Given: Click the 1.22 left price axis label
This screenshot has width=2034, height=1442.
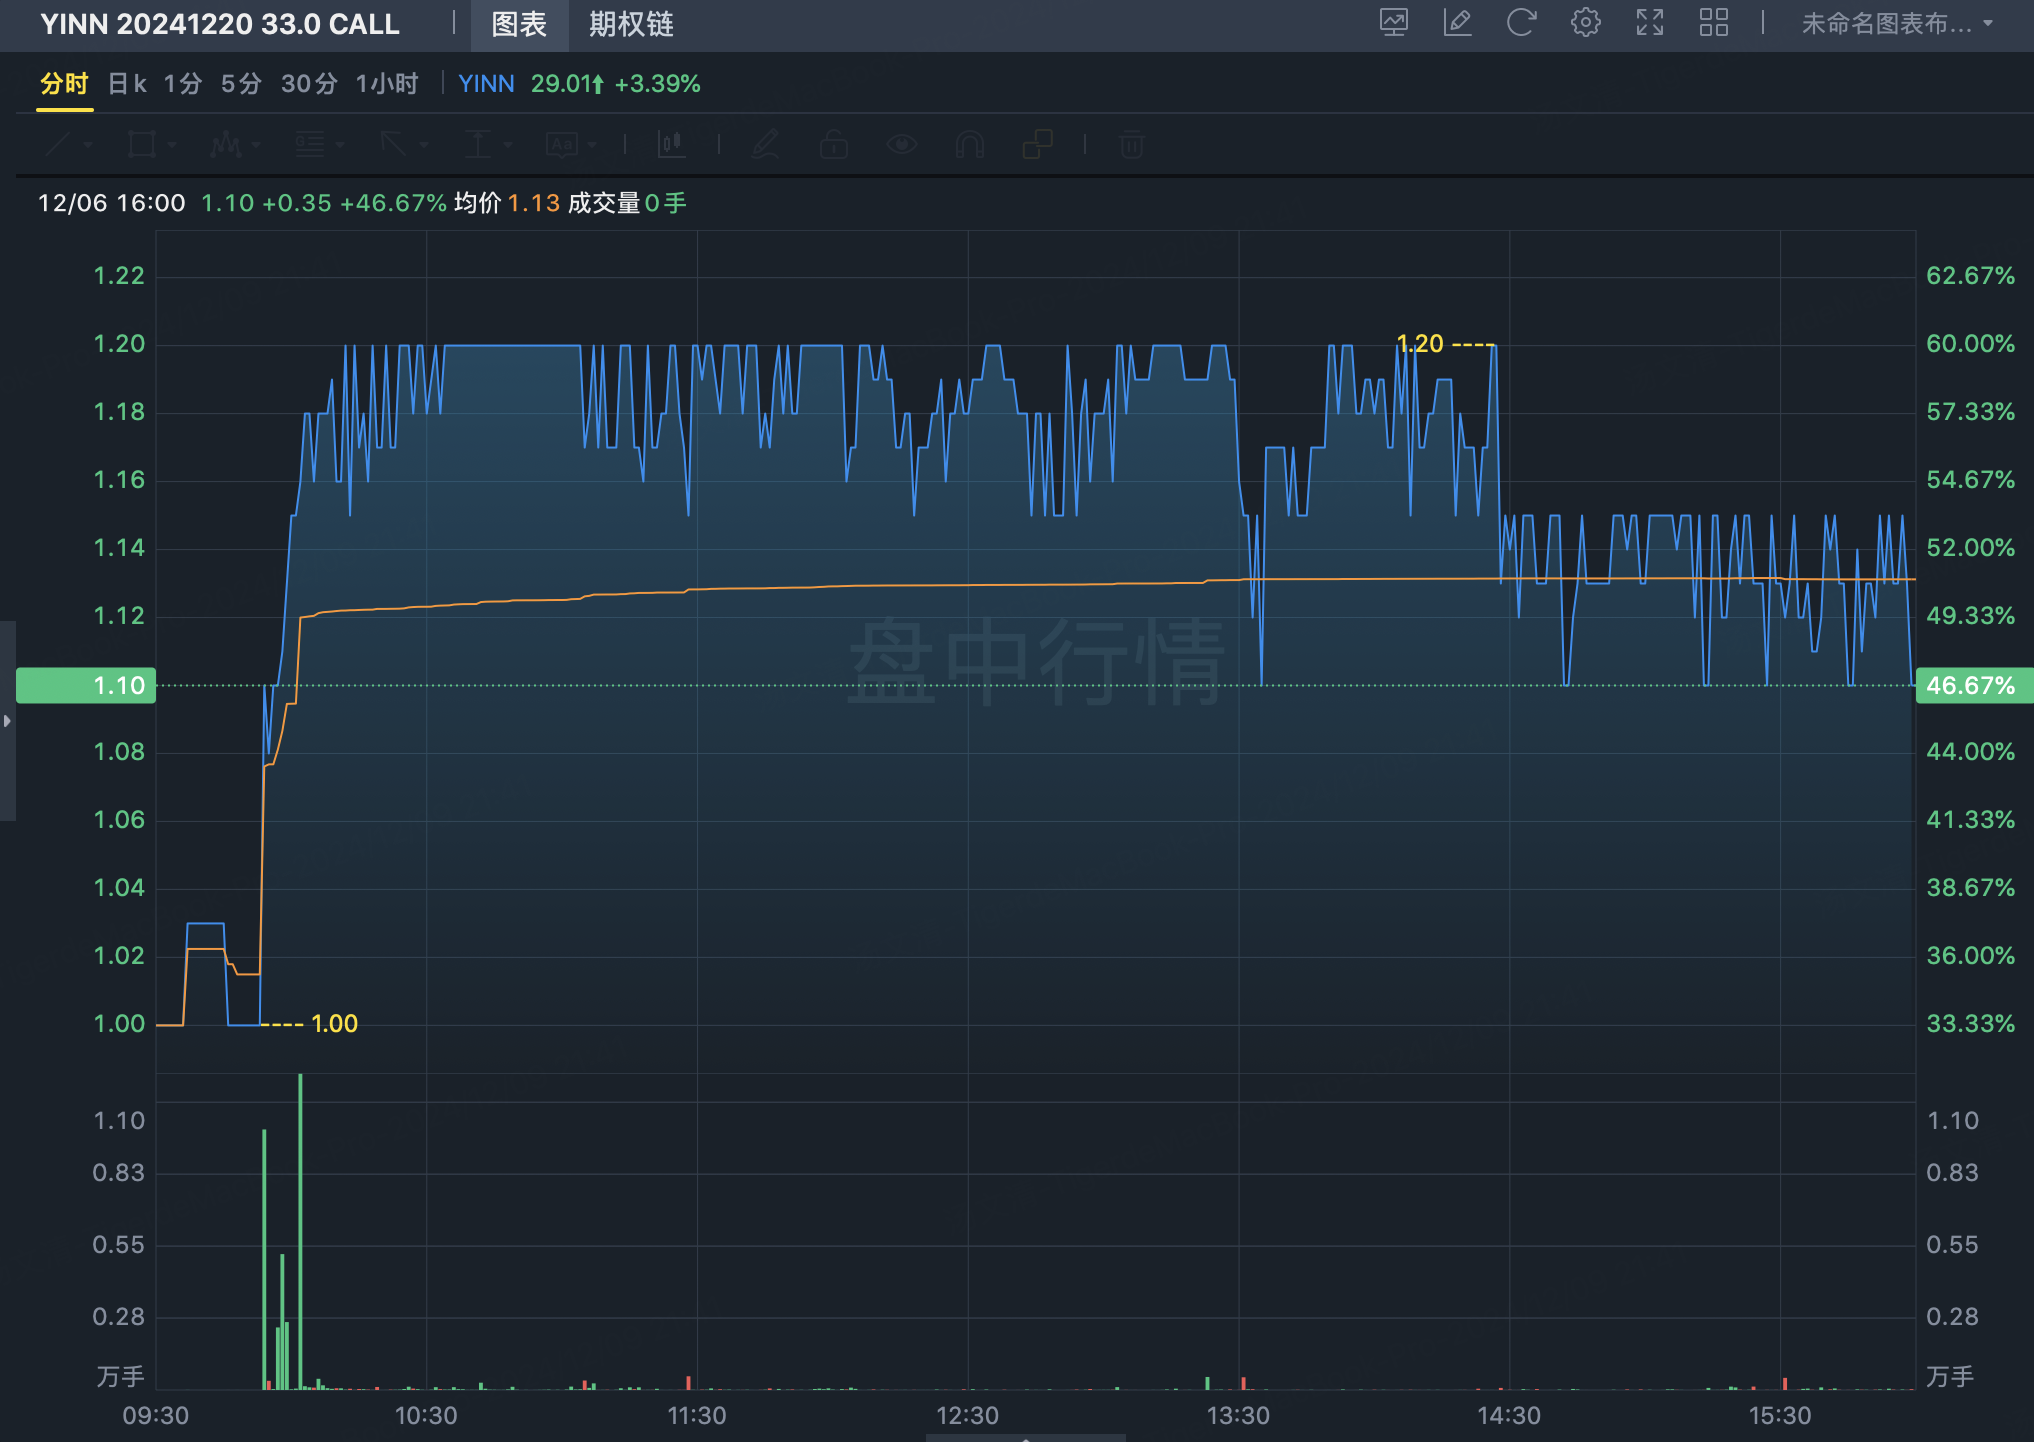Looking at the screenshot, I should pos(119,275).
